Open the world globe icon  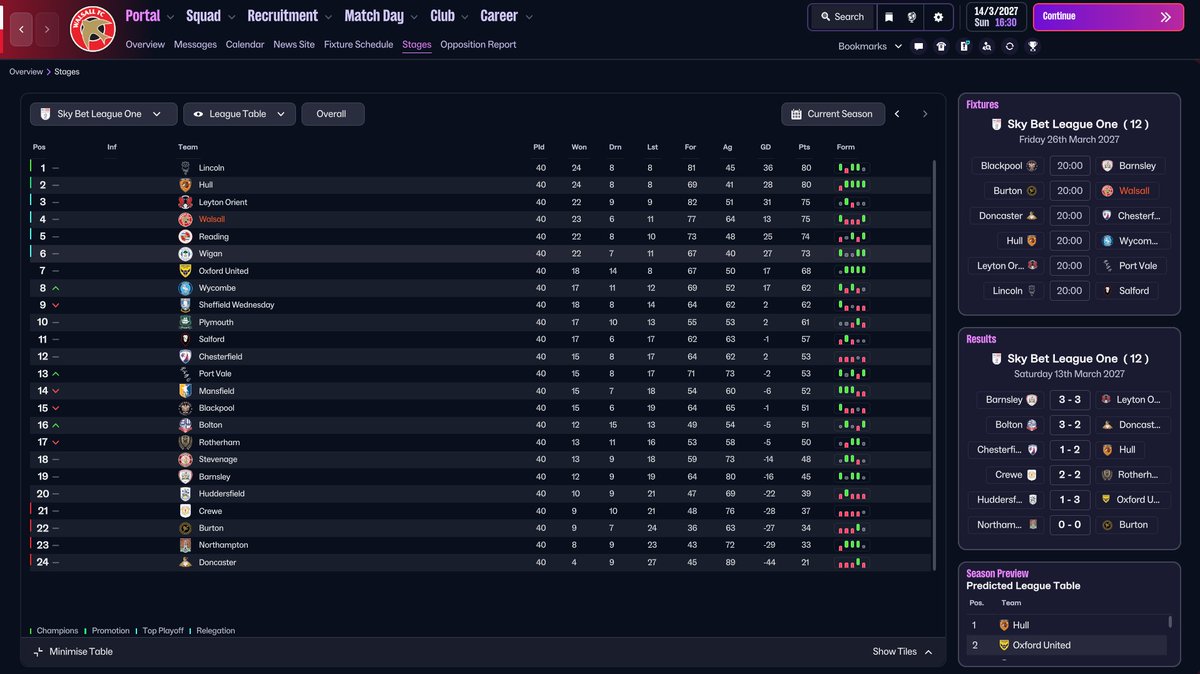point(913,17)
